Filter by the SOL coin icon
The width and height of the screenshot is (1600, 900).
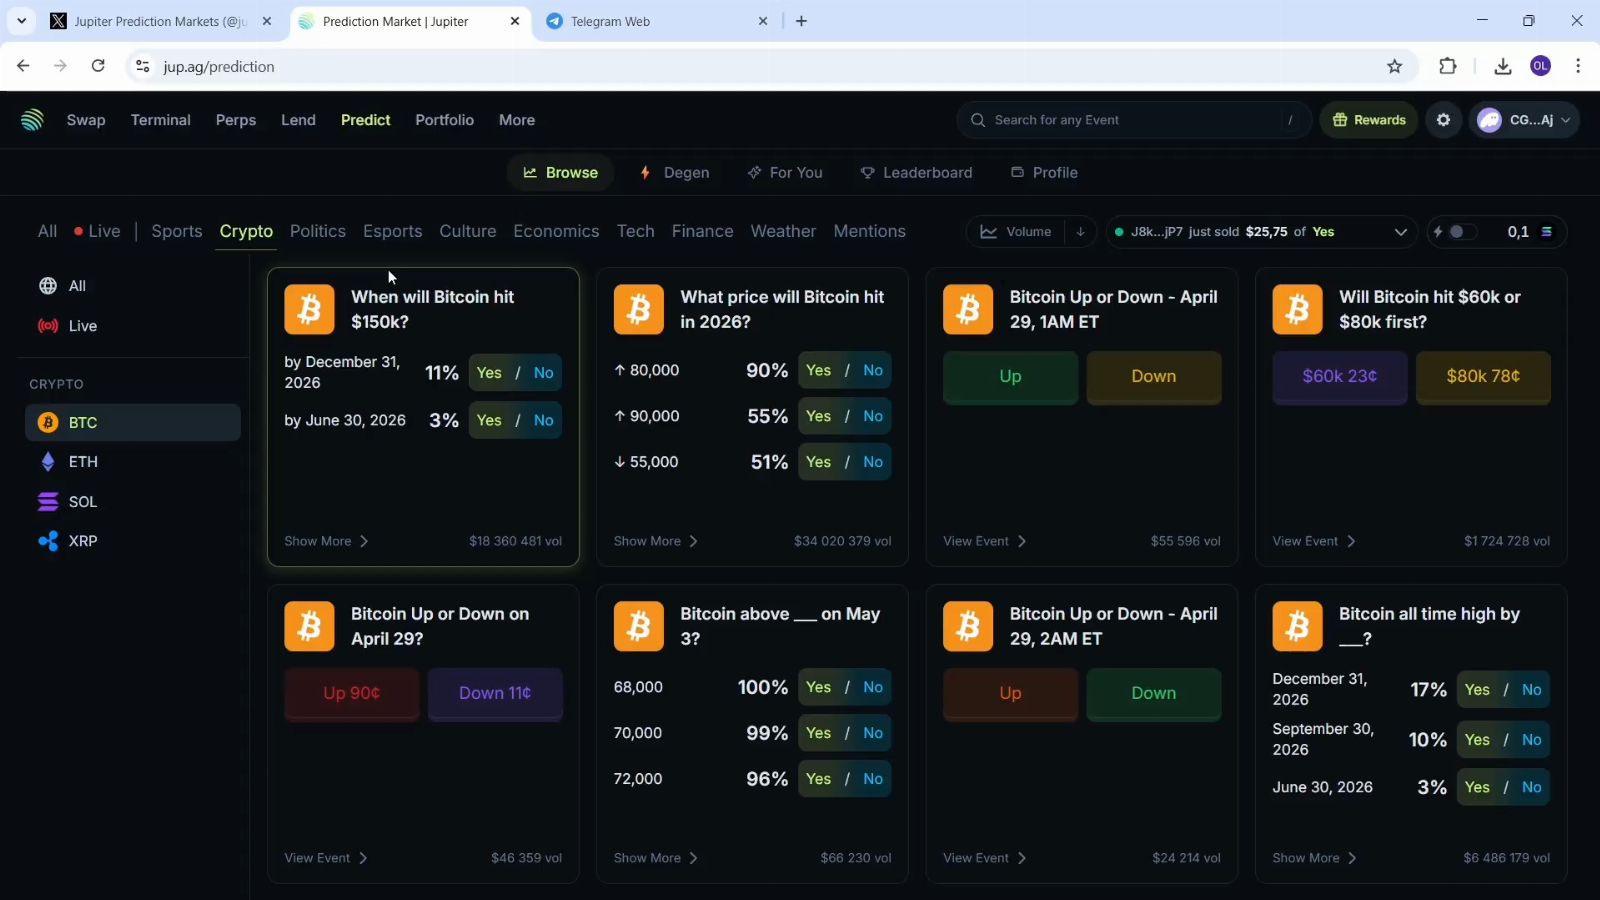tap(47, 502)
